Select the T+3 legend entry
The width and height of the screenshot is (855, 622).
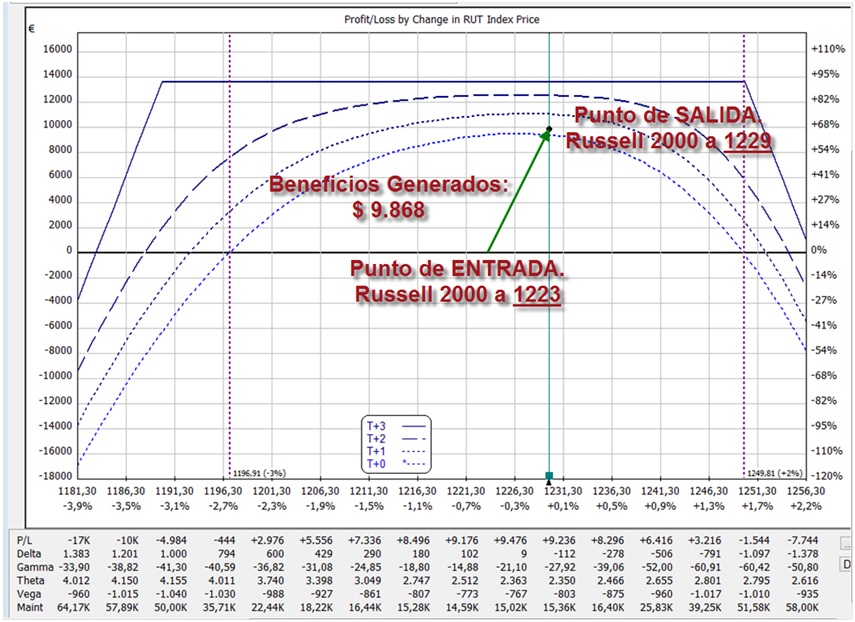pos(396,426)
